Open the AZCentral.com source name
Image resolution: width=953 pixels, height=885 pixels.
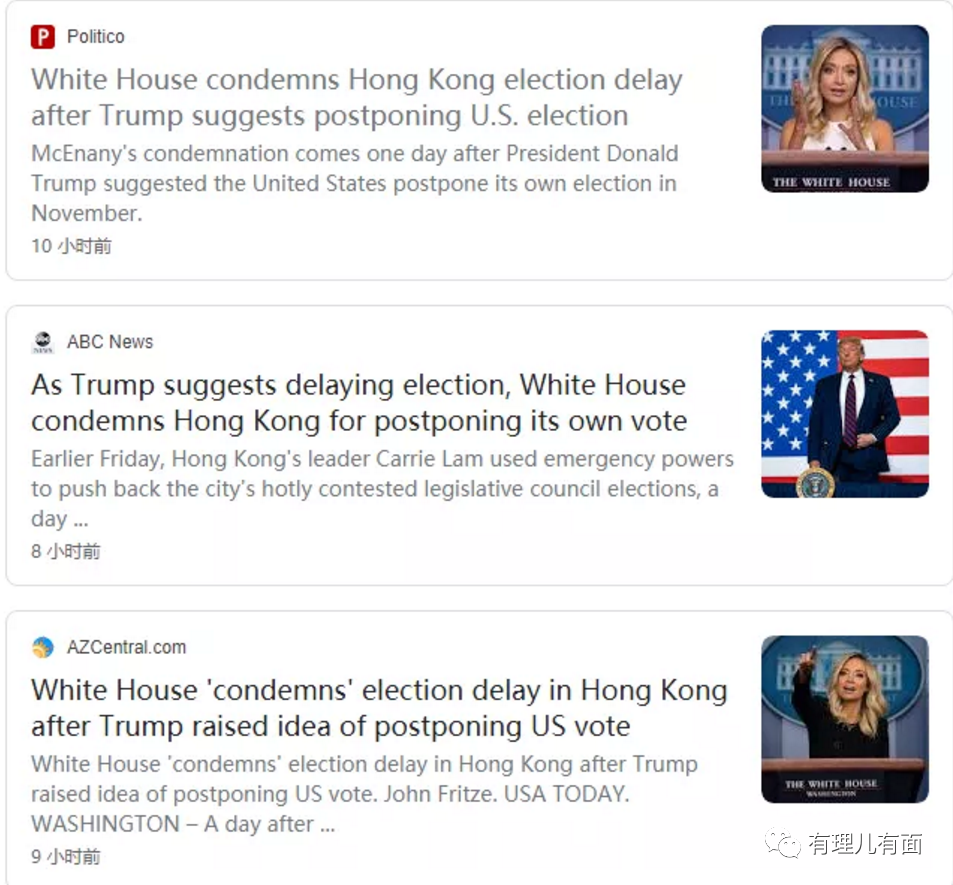(126, 647)
